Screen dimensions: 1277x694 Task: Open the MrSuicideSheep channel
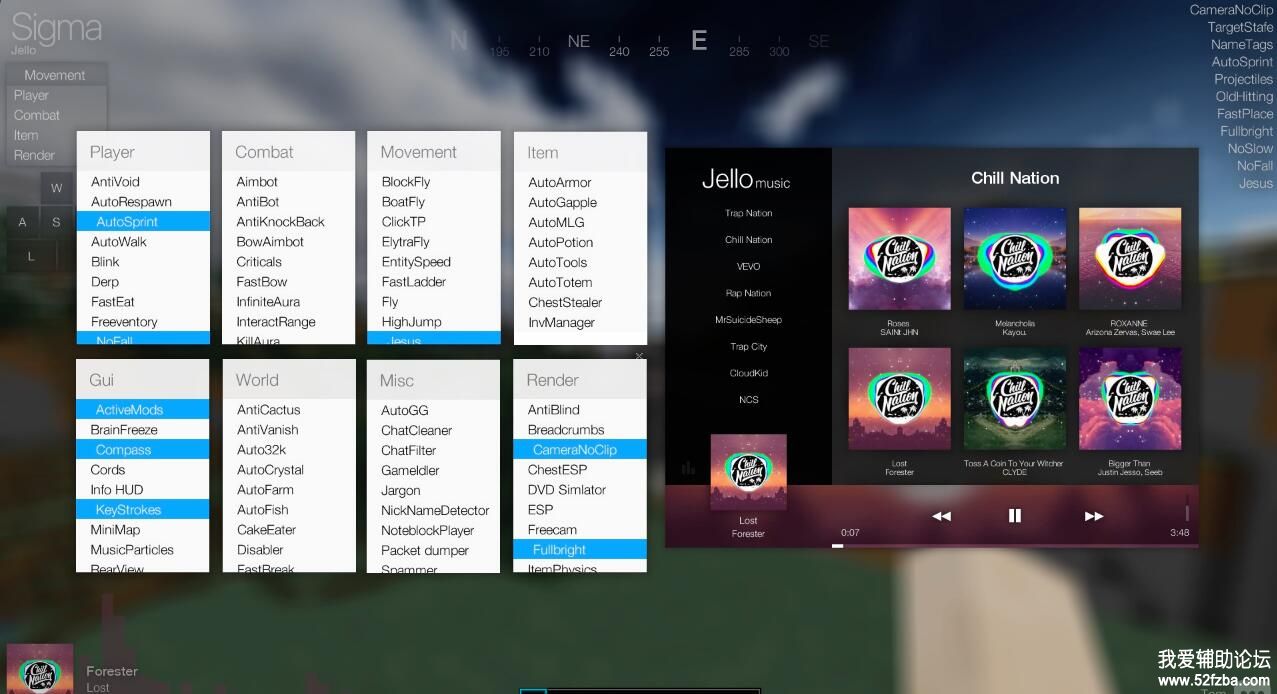[x=749, y=320]
